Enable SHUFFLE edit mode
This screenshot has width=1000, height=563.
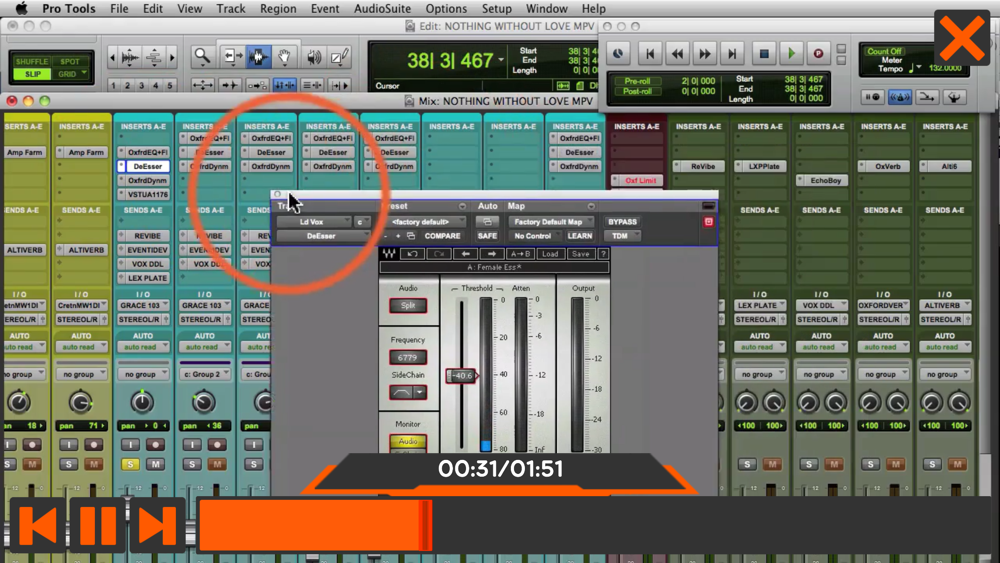pyautogui.click(x=32, y=61)
